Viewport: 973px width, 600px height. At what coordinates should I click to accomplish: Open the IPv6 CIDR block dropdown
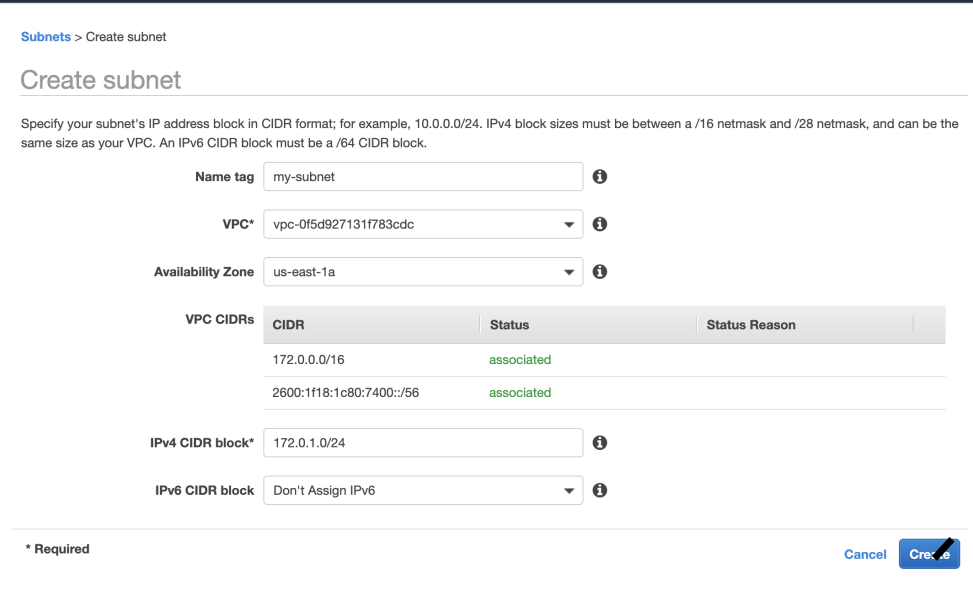pos(423,490)
